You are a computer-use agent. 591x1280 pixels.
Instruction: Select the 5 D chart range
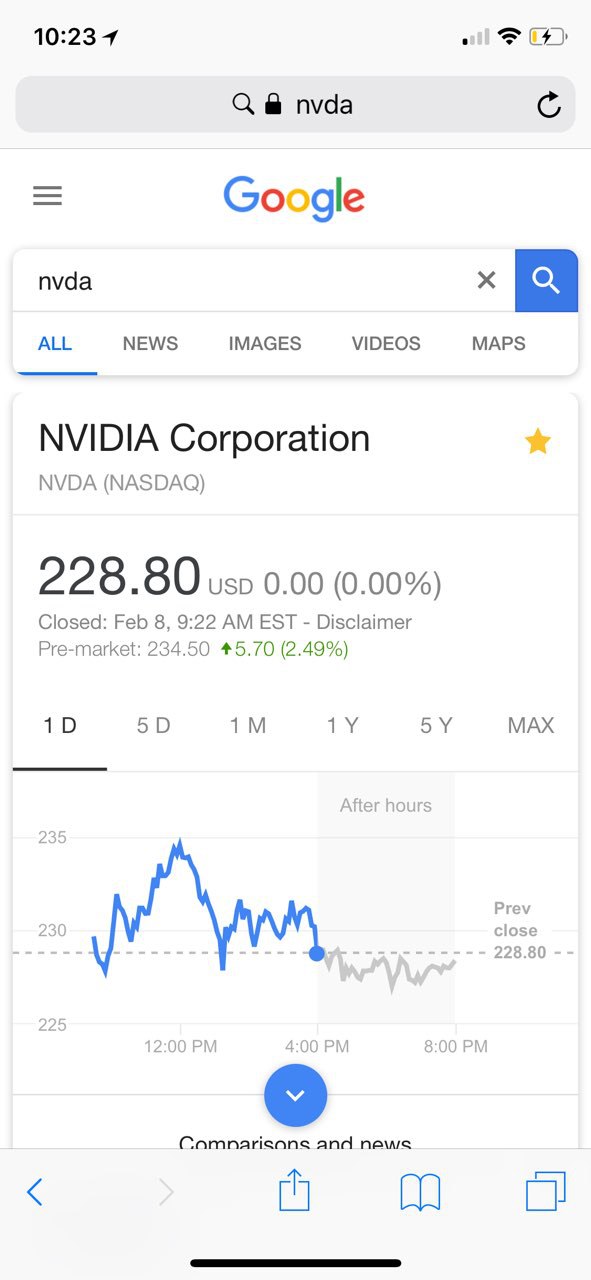click(x=154, y=726)
